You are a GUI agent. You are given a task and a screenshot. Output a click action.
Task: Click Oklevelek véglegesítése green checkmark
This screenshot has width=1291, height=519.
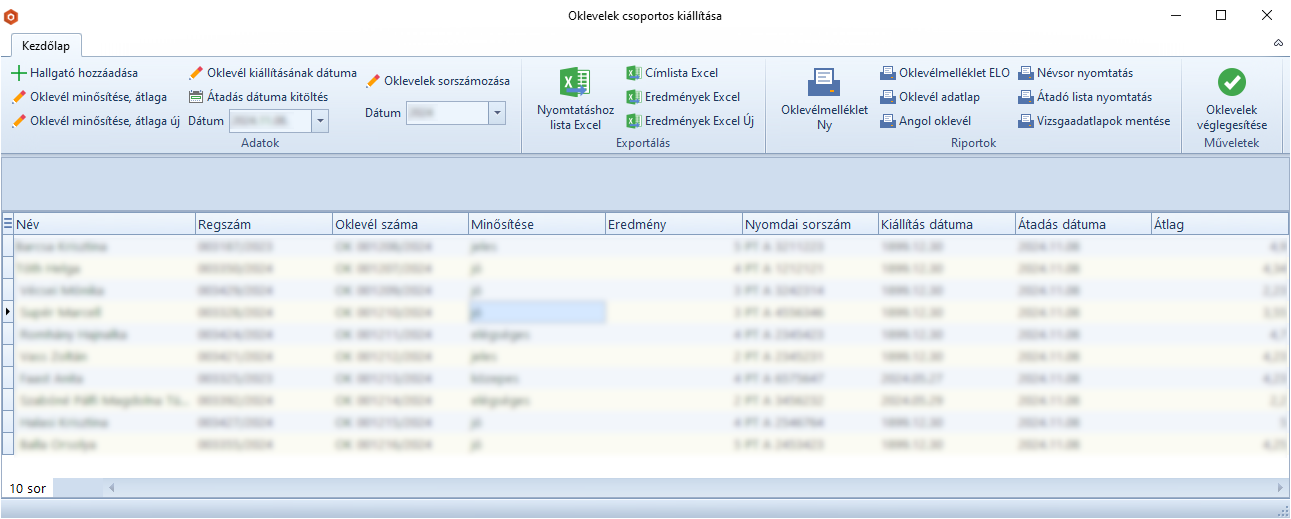click(1231, 82)
